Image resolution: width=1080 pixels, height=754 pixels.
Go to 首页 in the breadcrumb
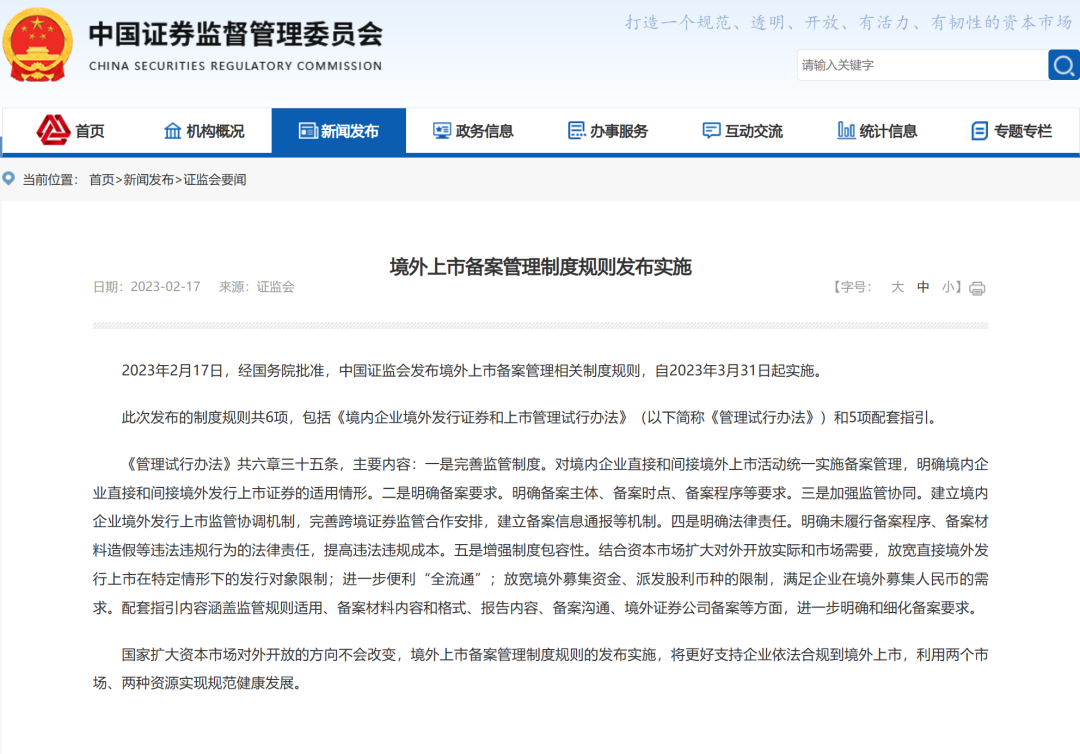[102, 180]
